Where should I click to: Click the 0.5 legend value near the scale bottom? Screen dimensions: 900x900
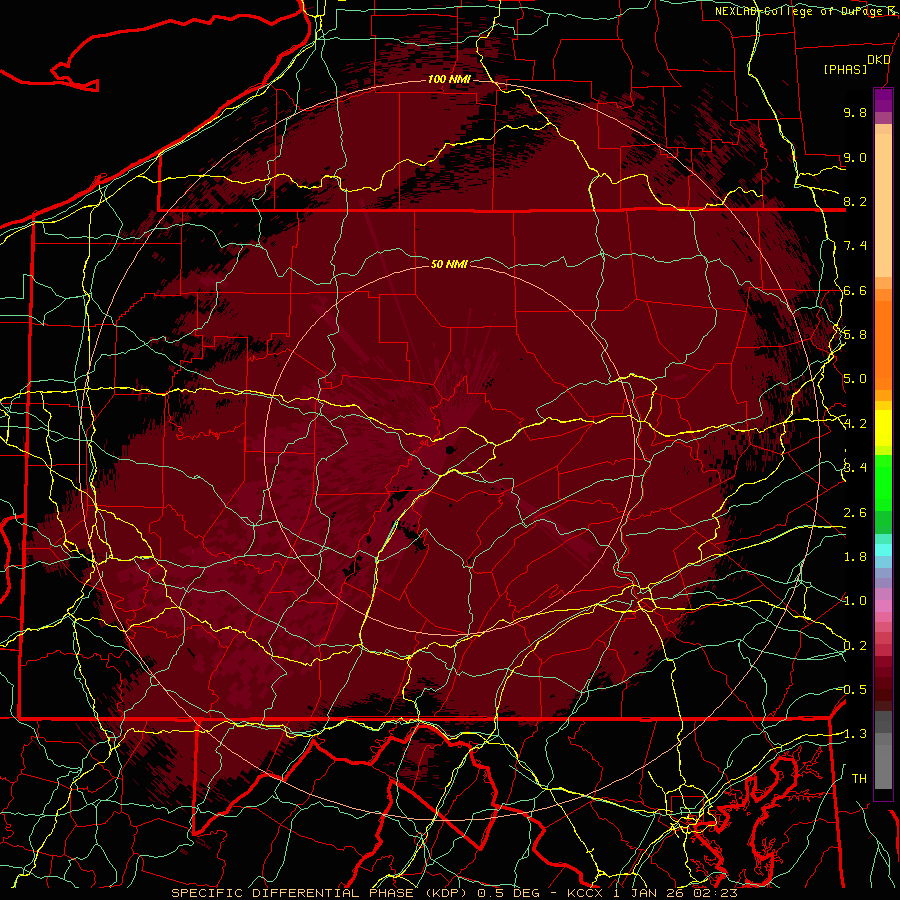(x=855, y=690)
